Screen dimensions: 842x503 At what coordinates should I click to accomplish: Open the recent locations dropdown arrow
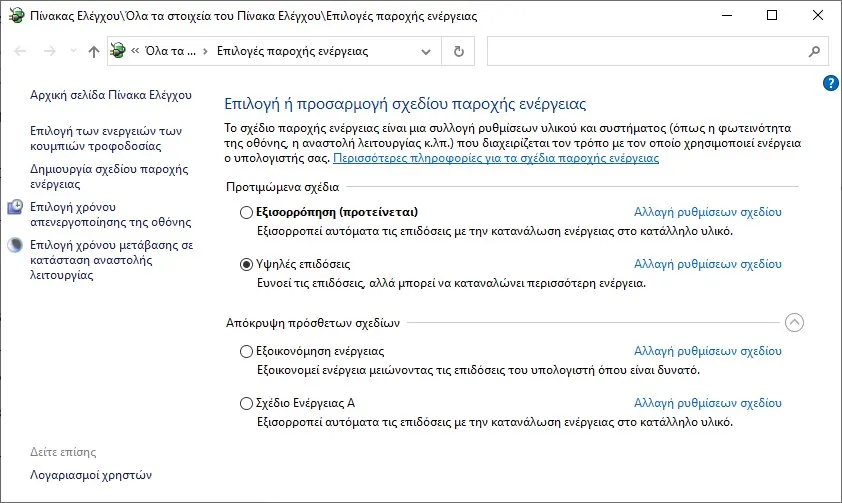click(70, 52)
